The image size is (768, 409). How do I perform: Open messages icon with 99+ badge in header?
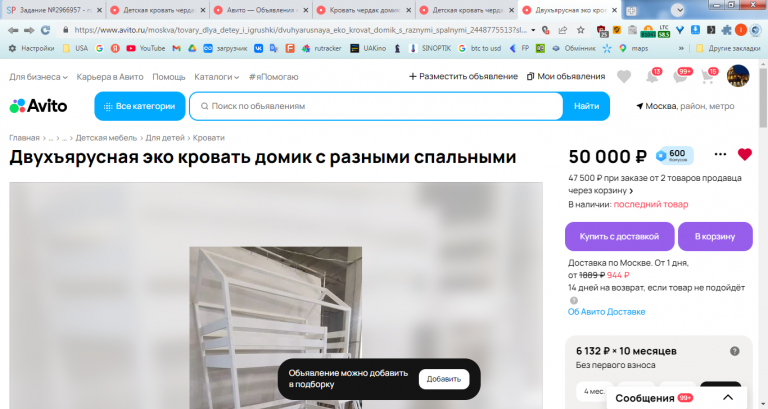click(682, 76)
